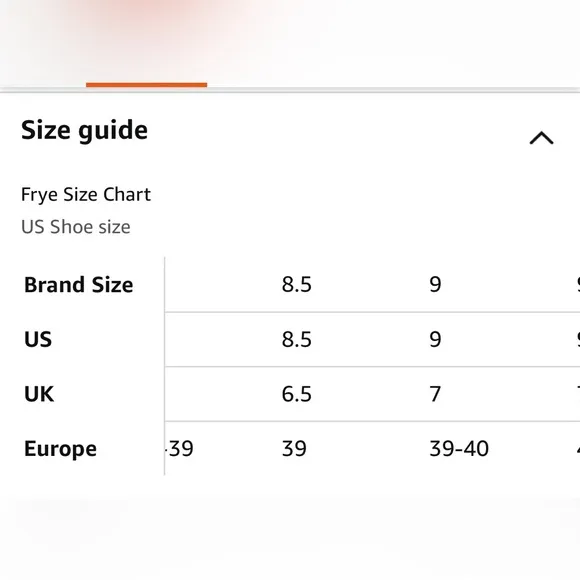Viewport: 580px width, 580px height.
Task: Click the Frye Size Chart title
Action: tap(86, 195)
